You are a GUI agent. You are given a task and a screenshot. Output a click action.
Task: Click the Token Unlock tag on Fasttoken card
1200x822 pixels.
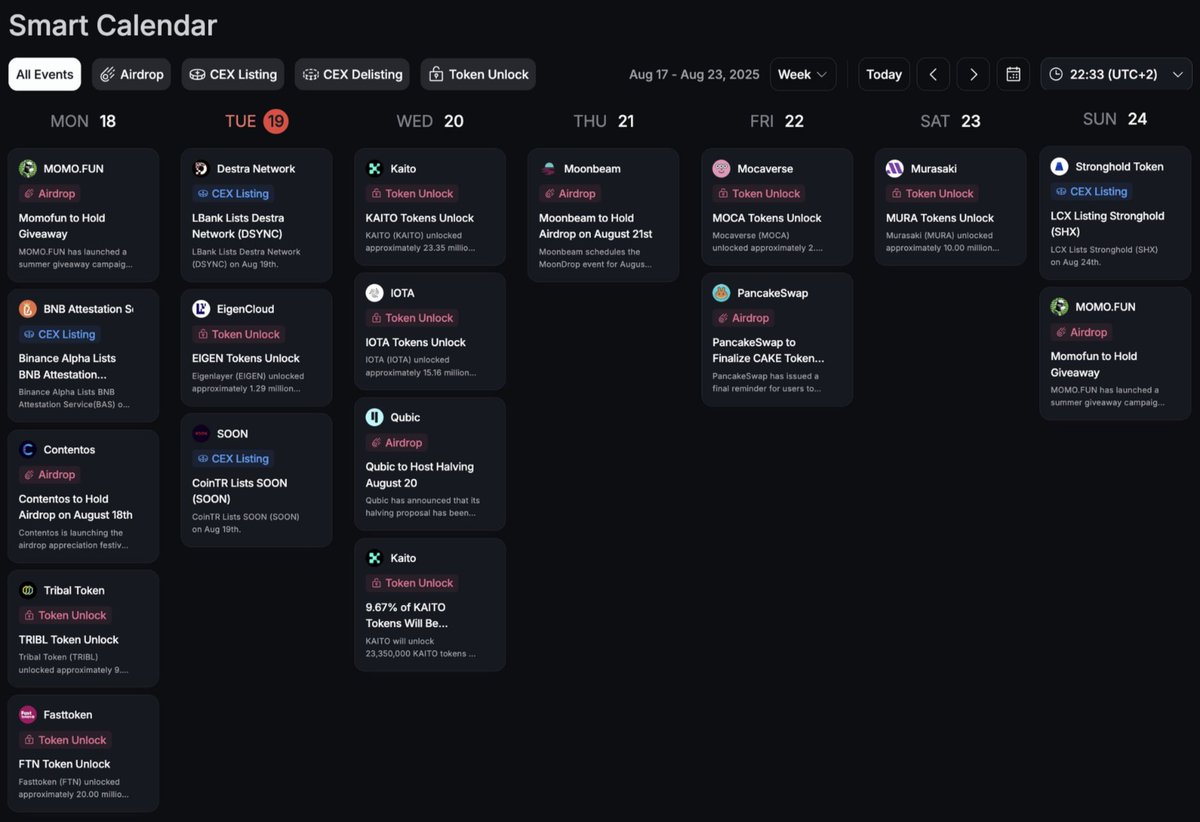click(x=65, y=740)
